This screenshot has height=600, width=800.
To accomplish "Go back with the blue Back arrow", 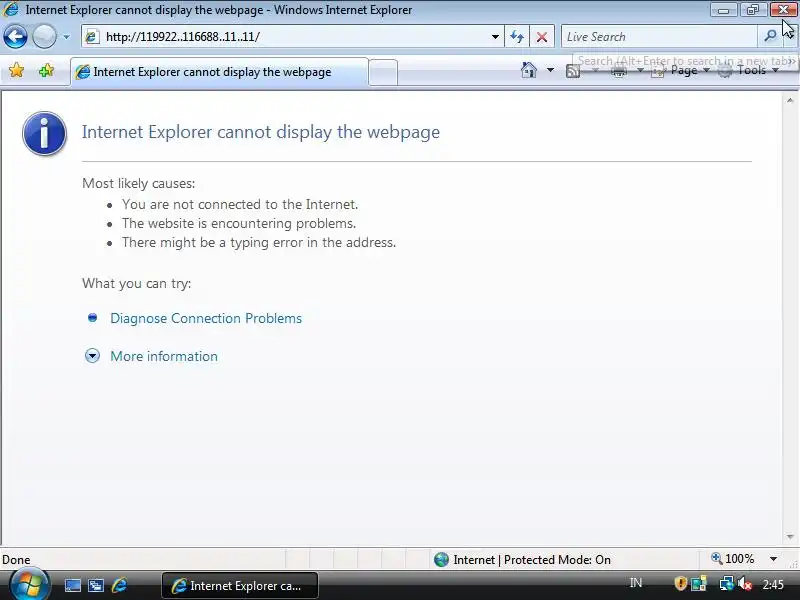I will pyautogui.click(x=15, y=37).
